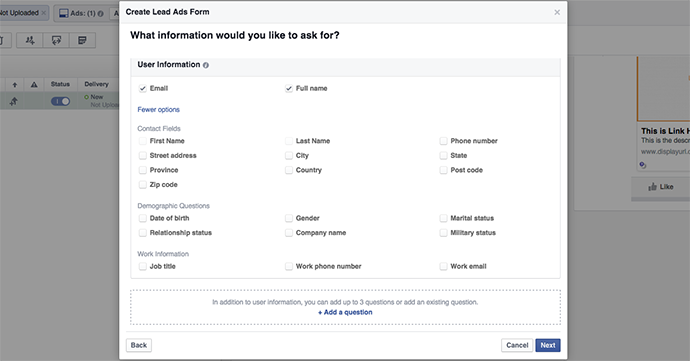The height and width of the screenshot is (361, 690).
Task: Tick the State checkbox
Action: [443, 155]
